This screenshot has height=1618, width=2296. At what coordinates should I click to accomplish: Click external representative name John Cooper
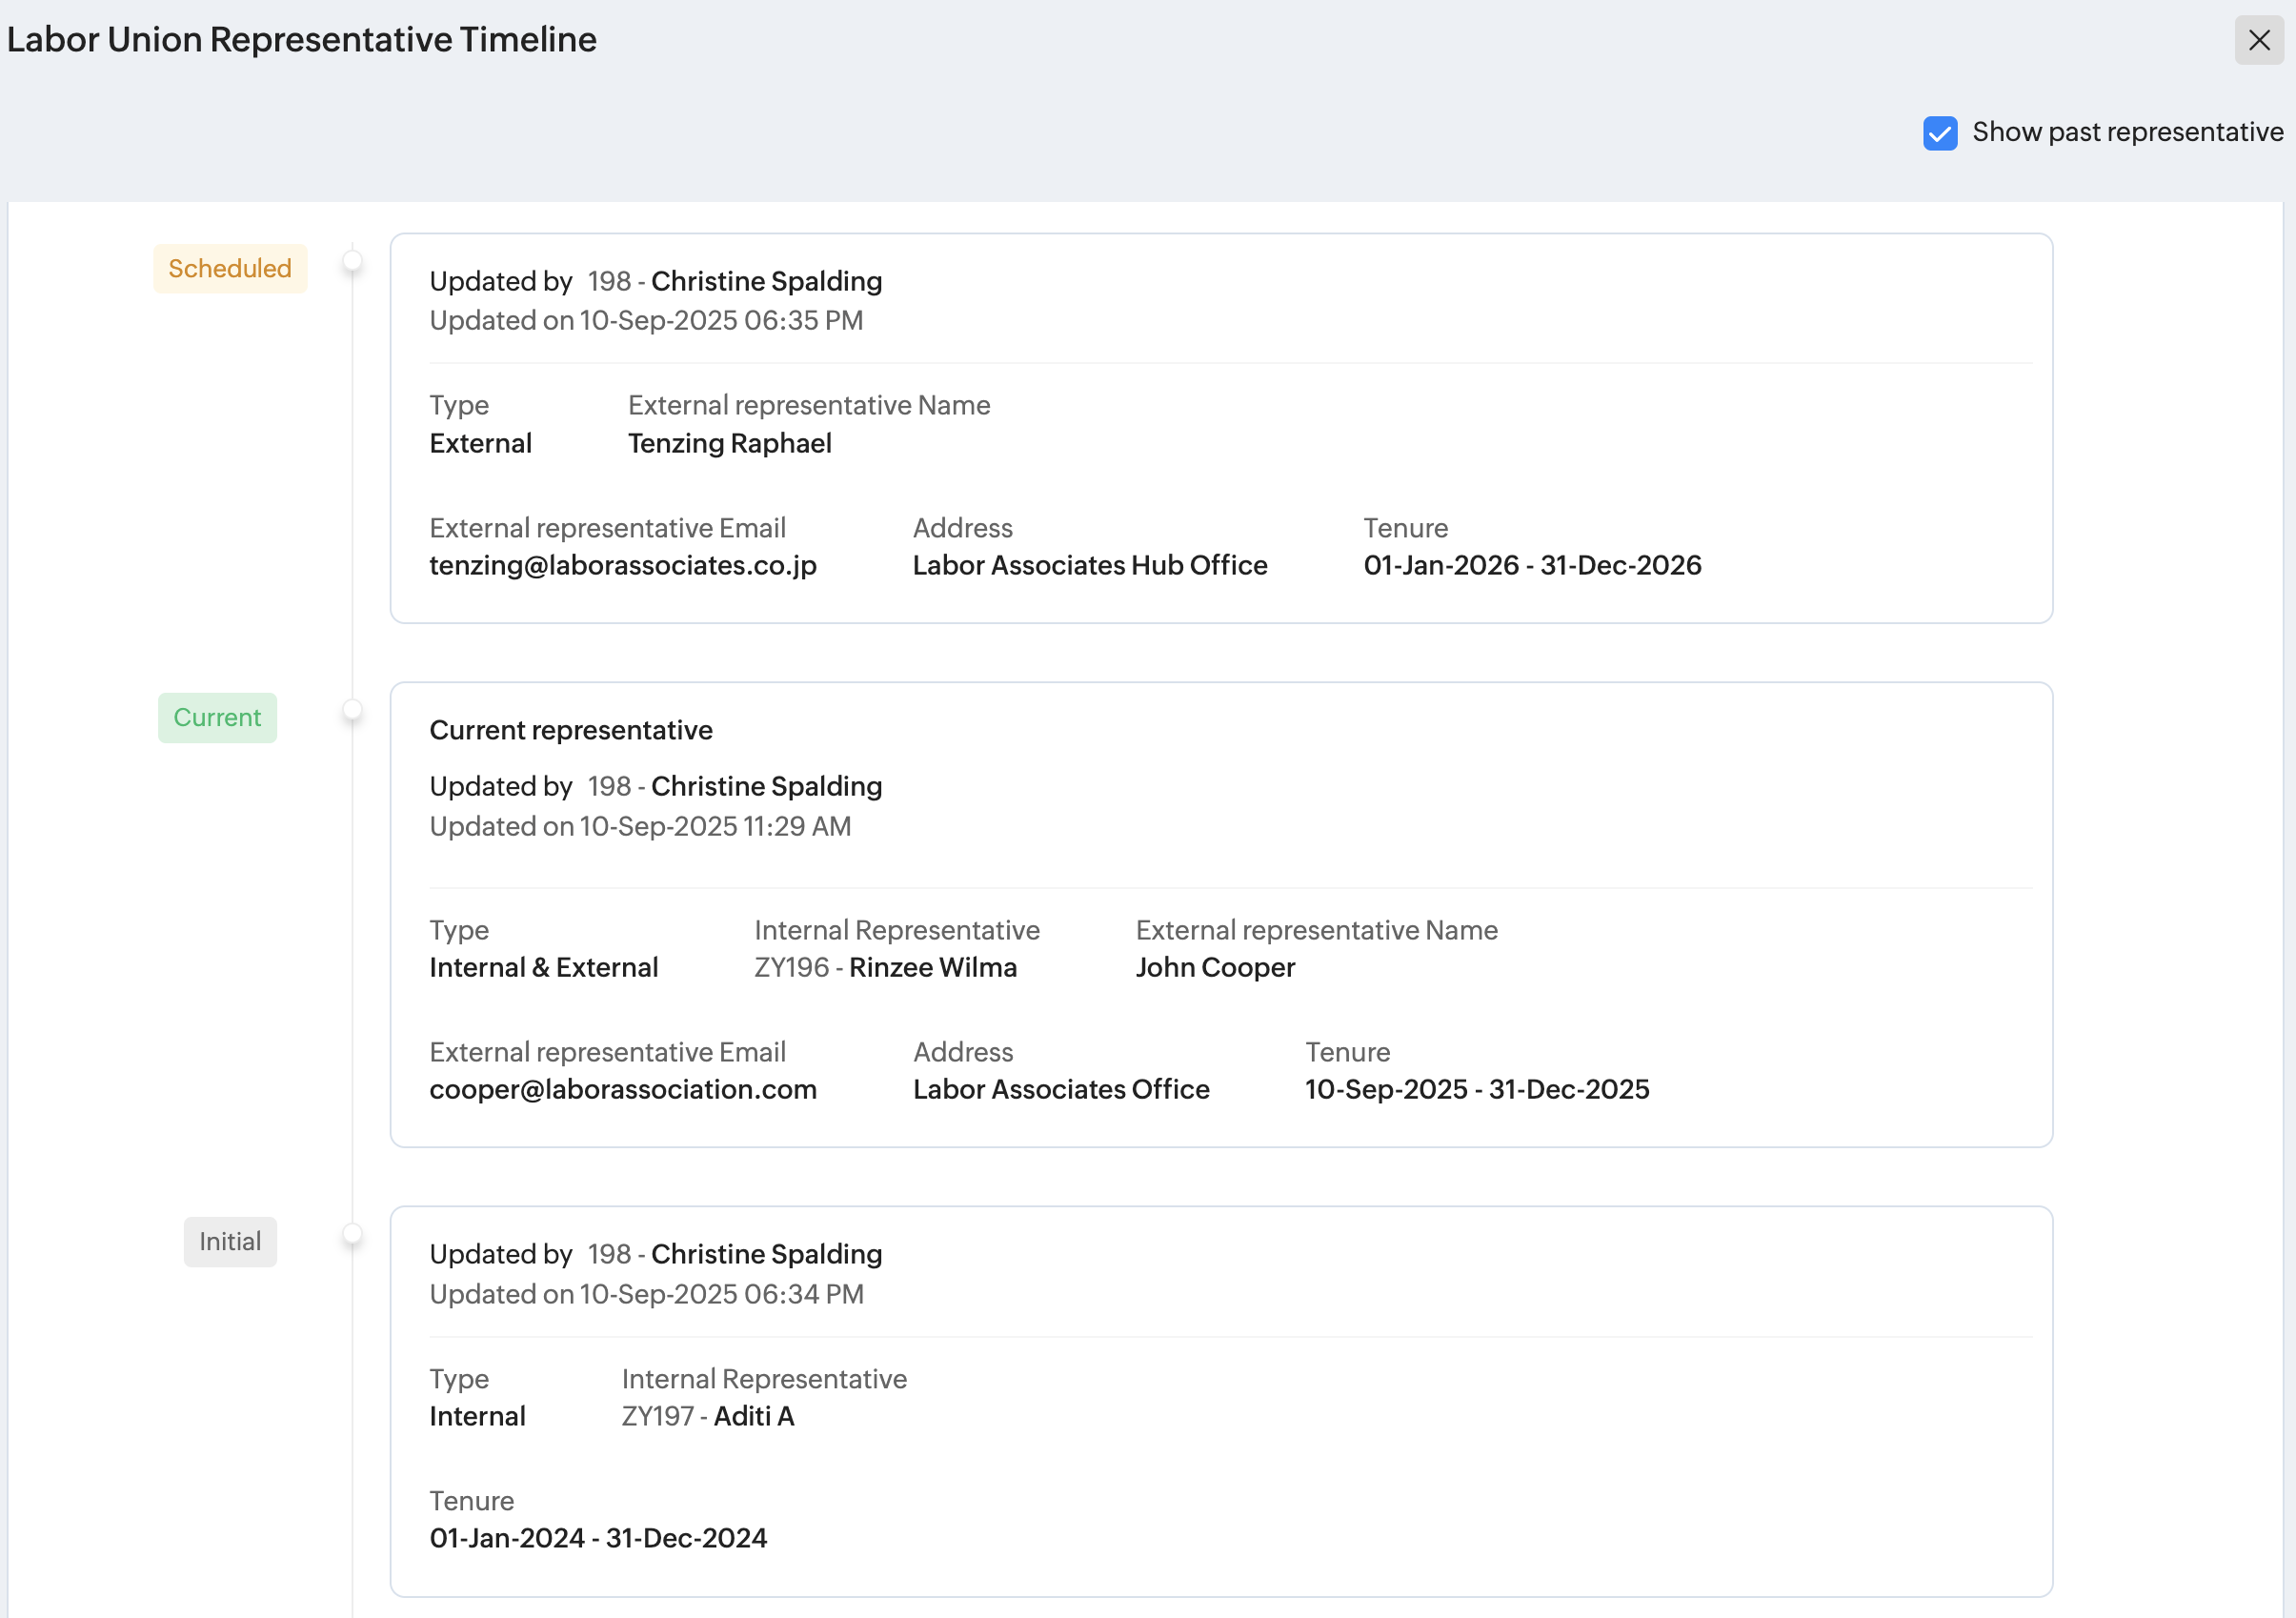pos(1215,967)
